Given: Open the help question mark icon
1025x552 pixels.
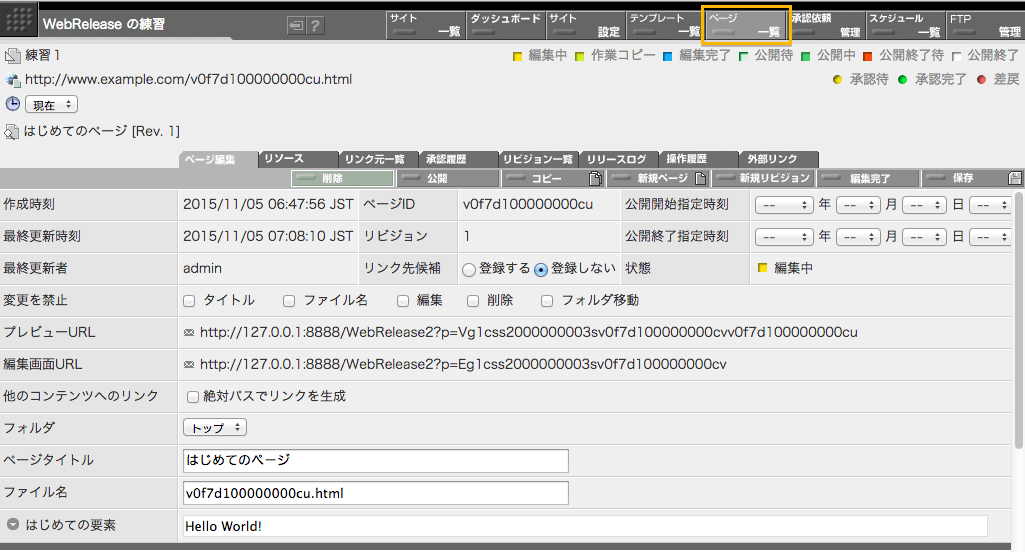Looking at the screenshot, I should click(x=315, y=26).
